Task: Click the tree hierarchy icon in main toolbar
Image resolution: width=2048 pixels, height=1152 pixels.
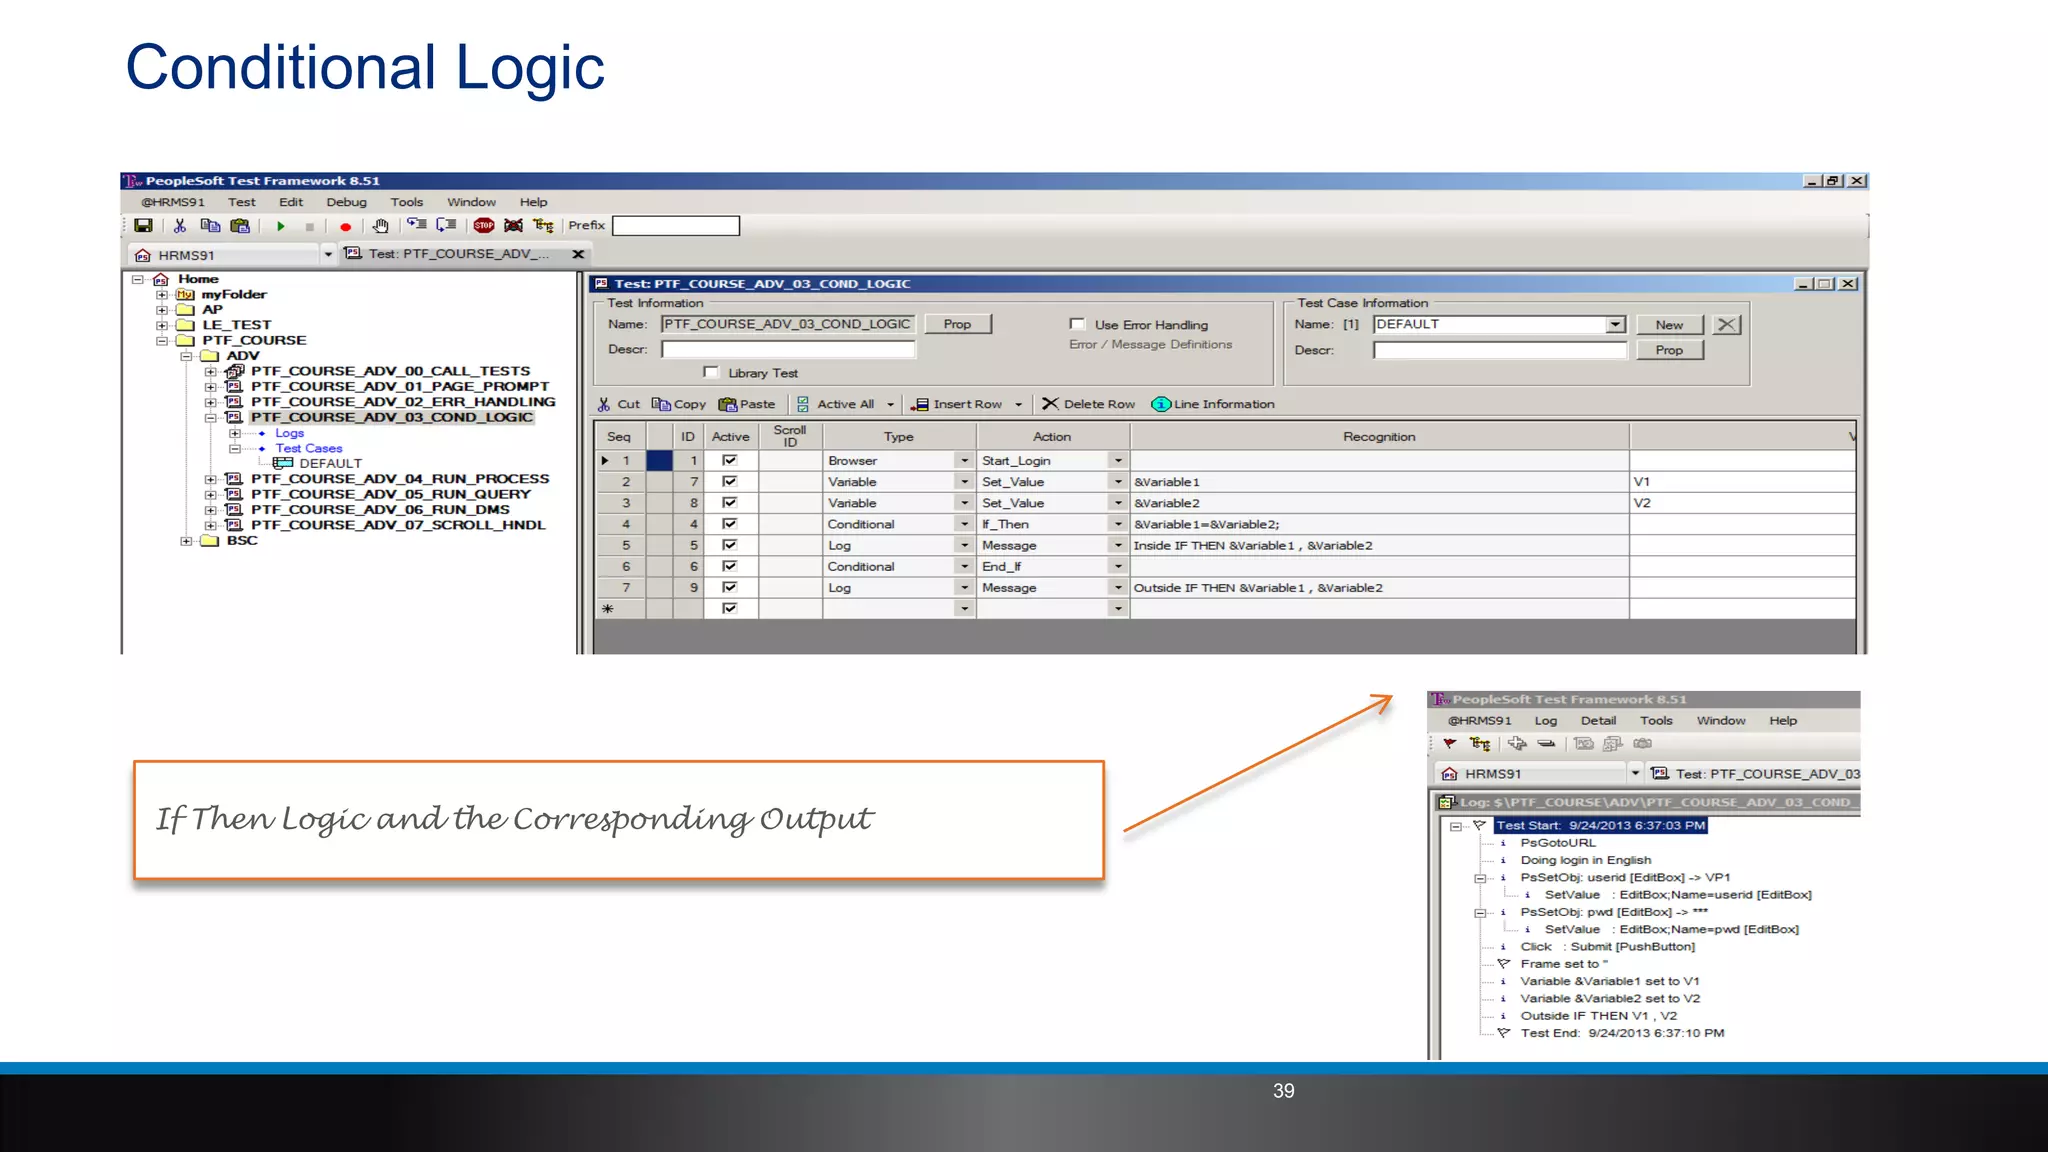Action: point(543,226)
